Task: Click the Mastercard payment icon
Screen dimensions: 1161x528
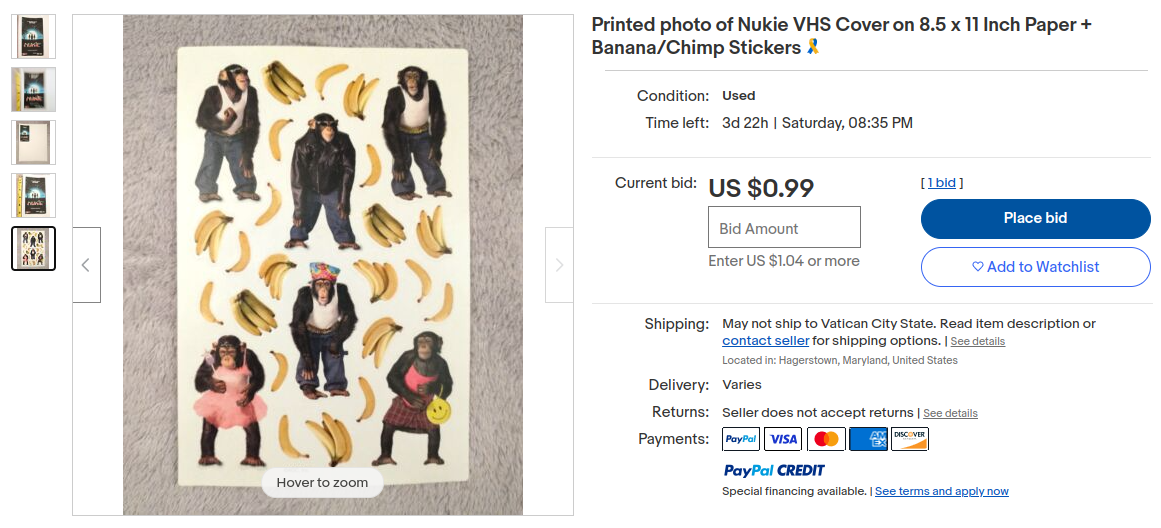Action: tap(826, 439)
